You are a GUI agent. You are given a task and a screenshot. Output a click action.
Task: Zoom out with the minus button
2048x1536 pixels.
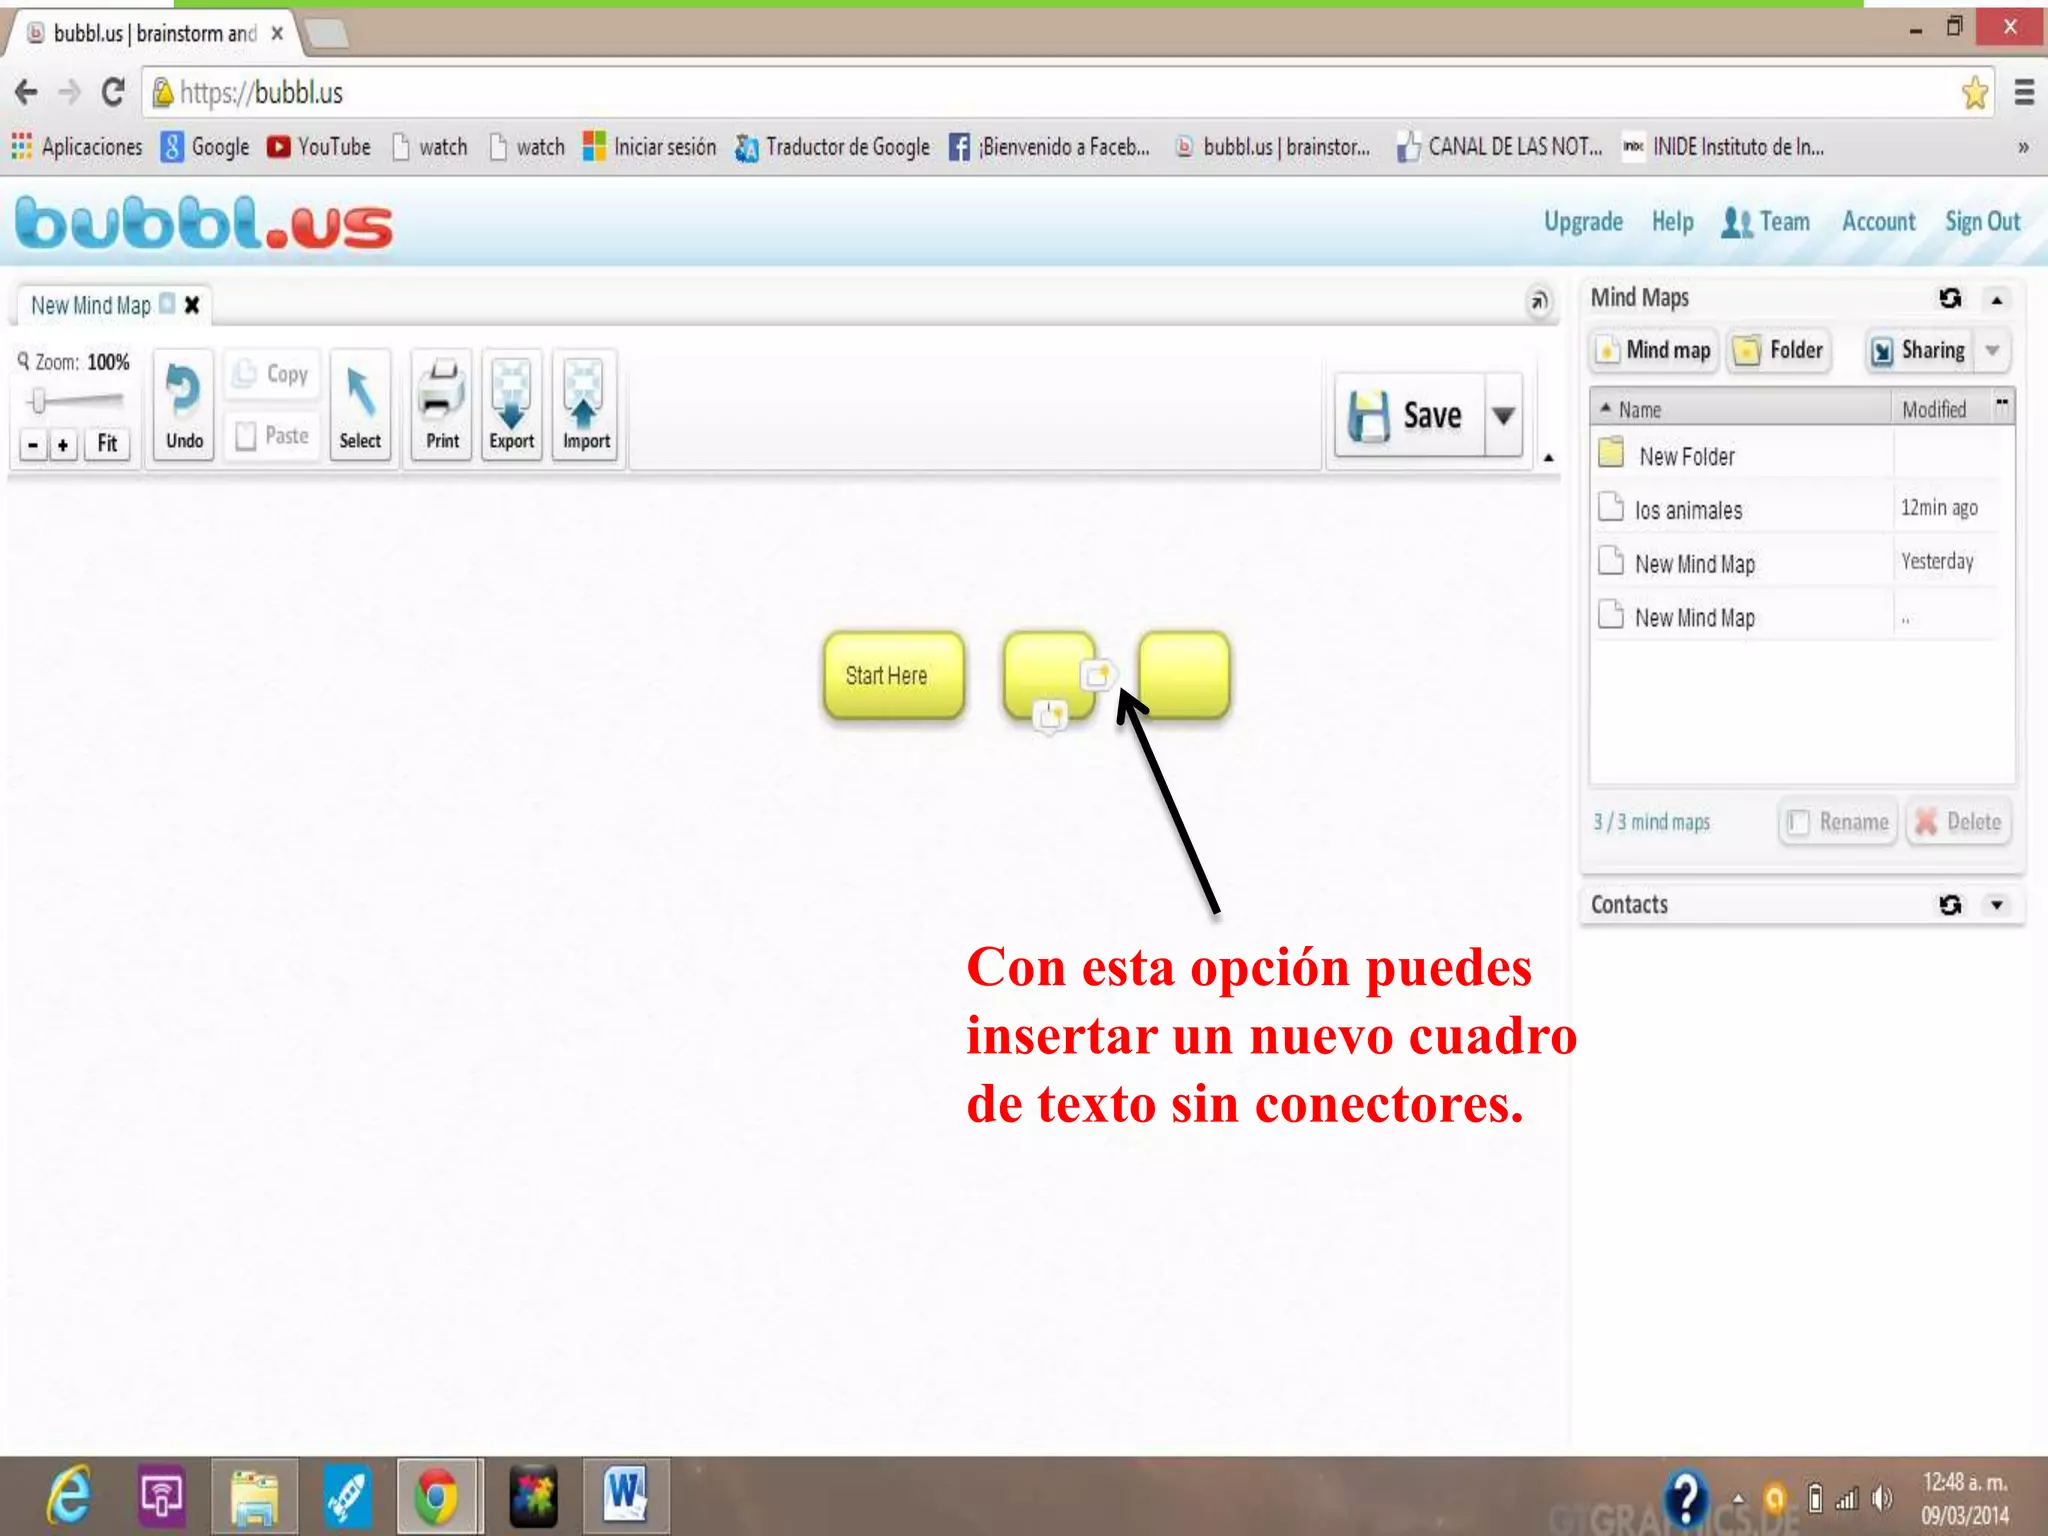33,444
